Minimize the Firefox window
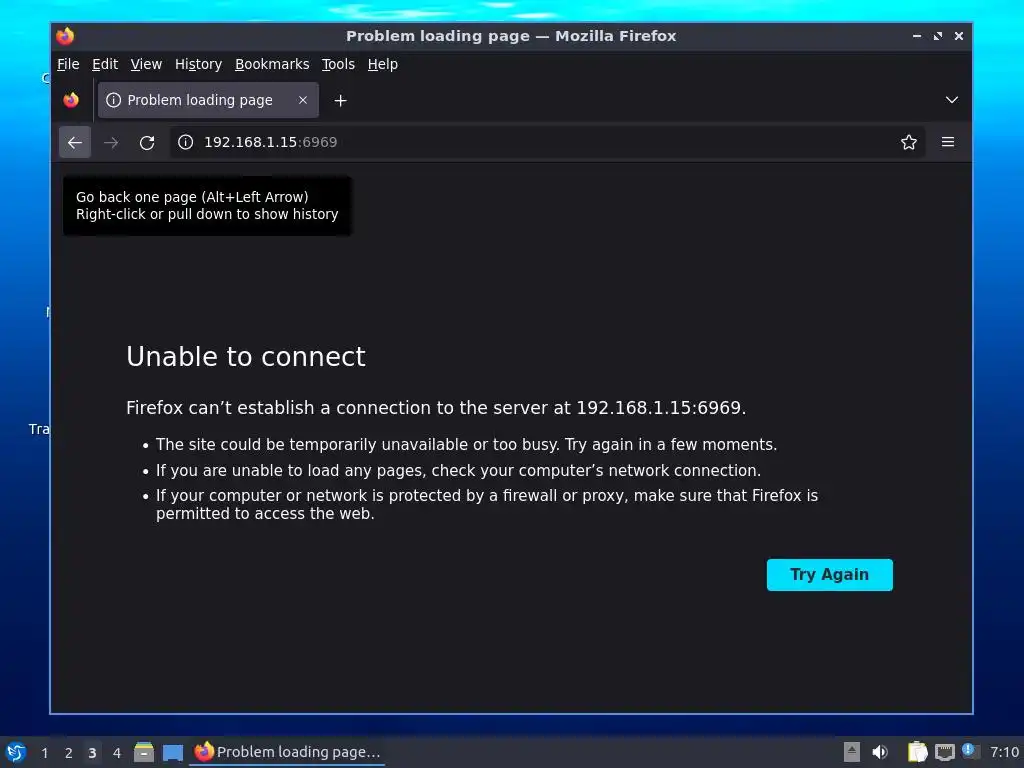Screen dimensions: 1024x768 [x=917, y=36]
